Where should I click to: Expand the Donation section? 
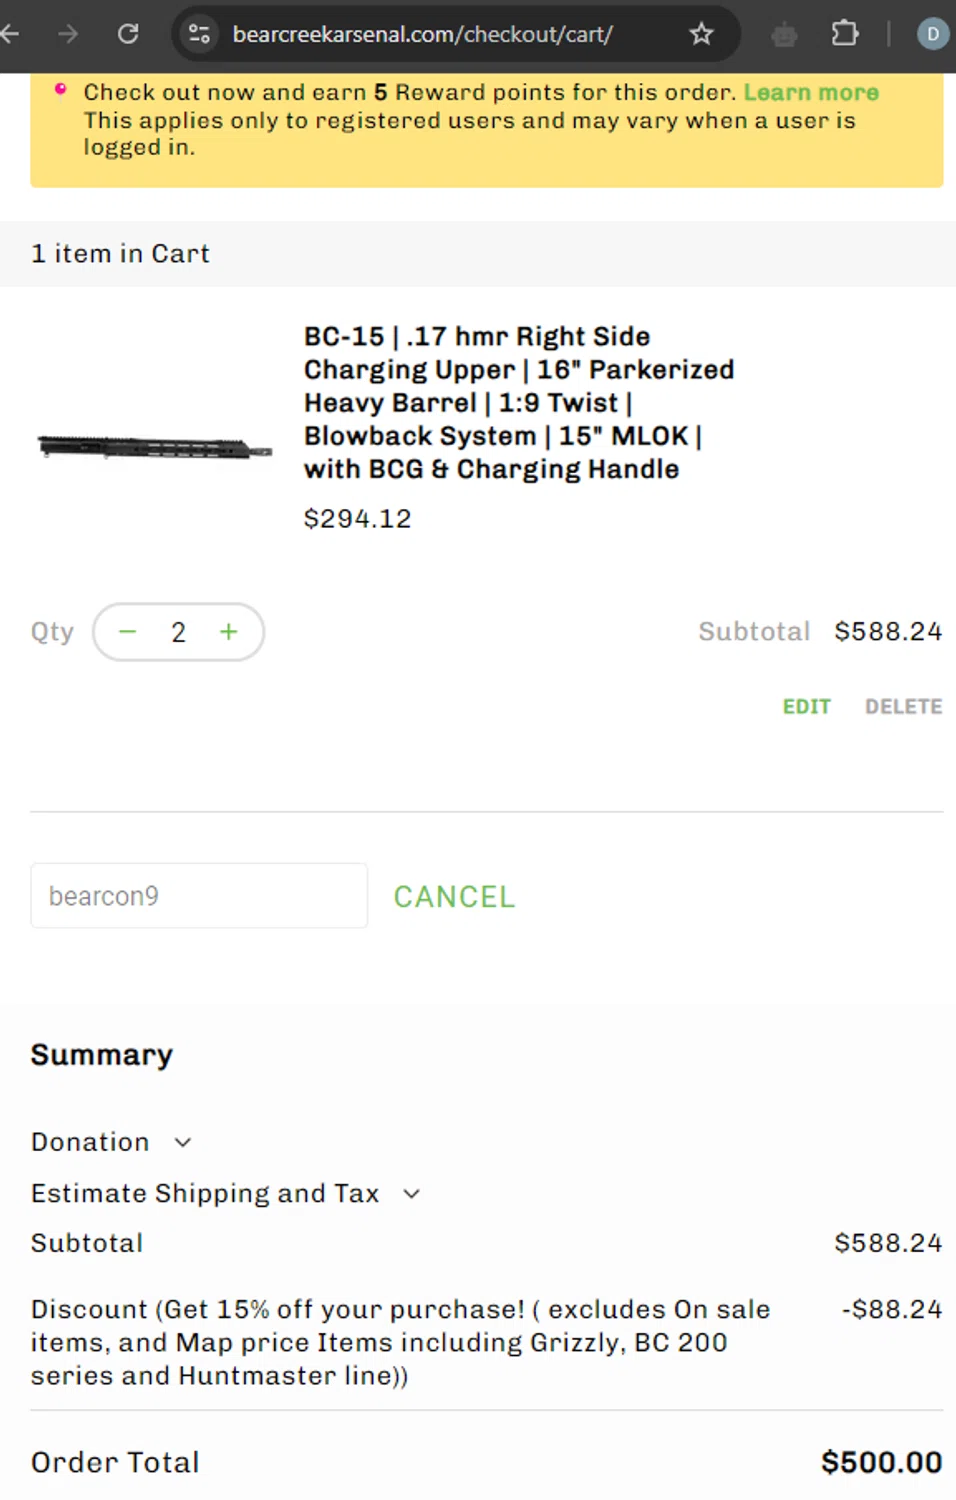point(110,1142)
